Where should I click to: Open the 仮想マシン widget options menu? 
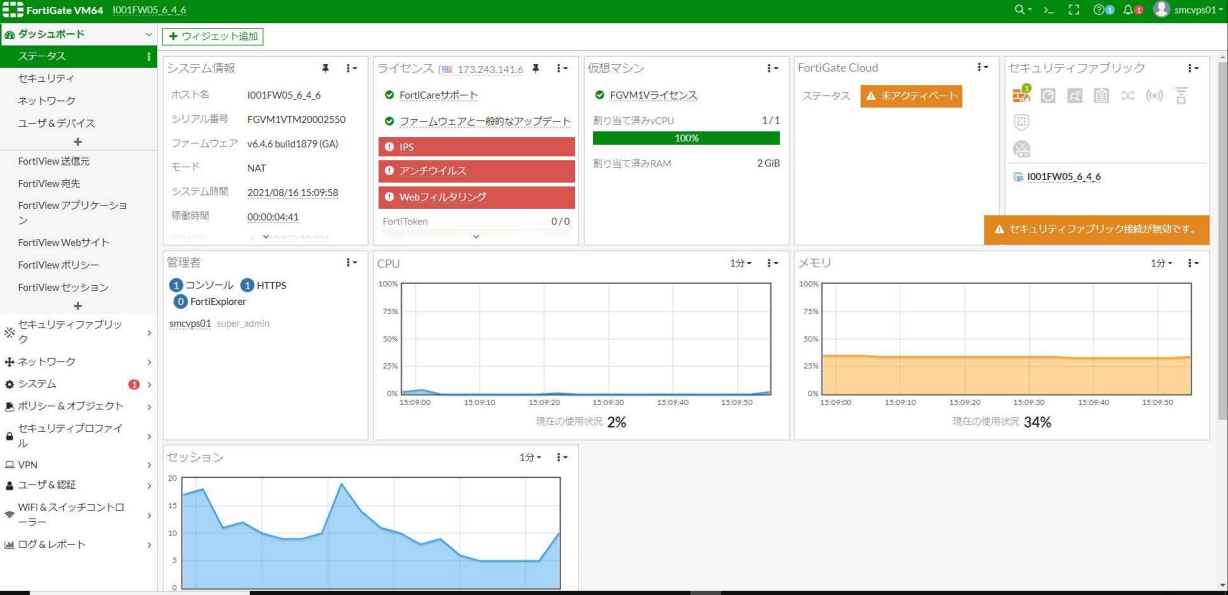(x=772, y=68)
